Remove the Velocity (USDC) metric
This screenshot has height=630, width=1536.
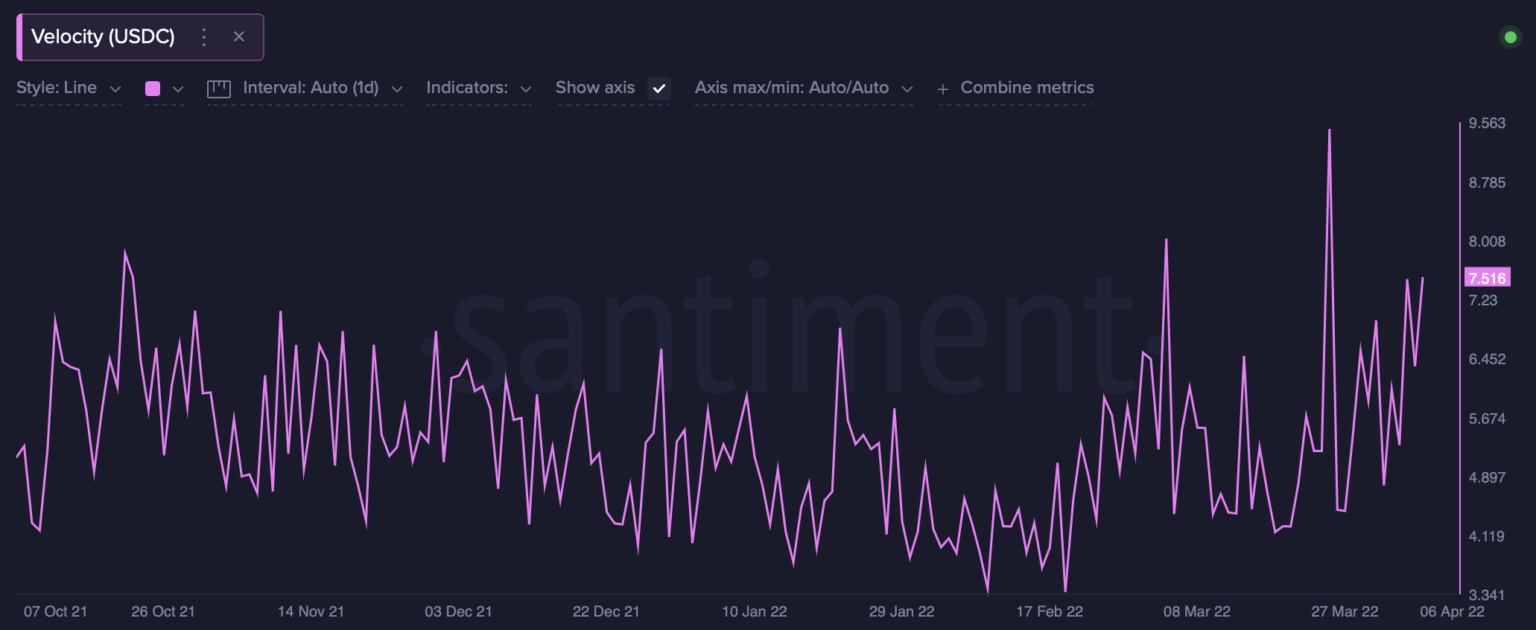coord(239,37)
